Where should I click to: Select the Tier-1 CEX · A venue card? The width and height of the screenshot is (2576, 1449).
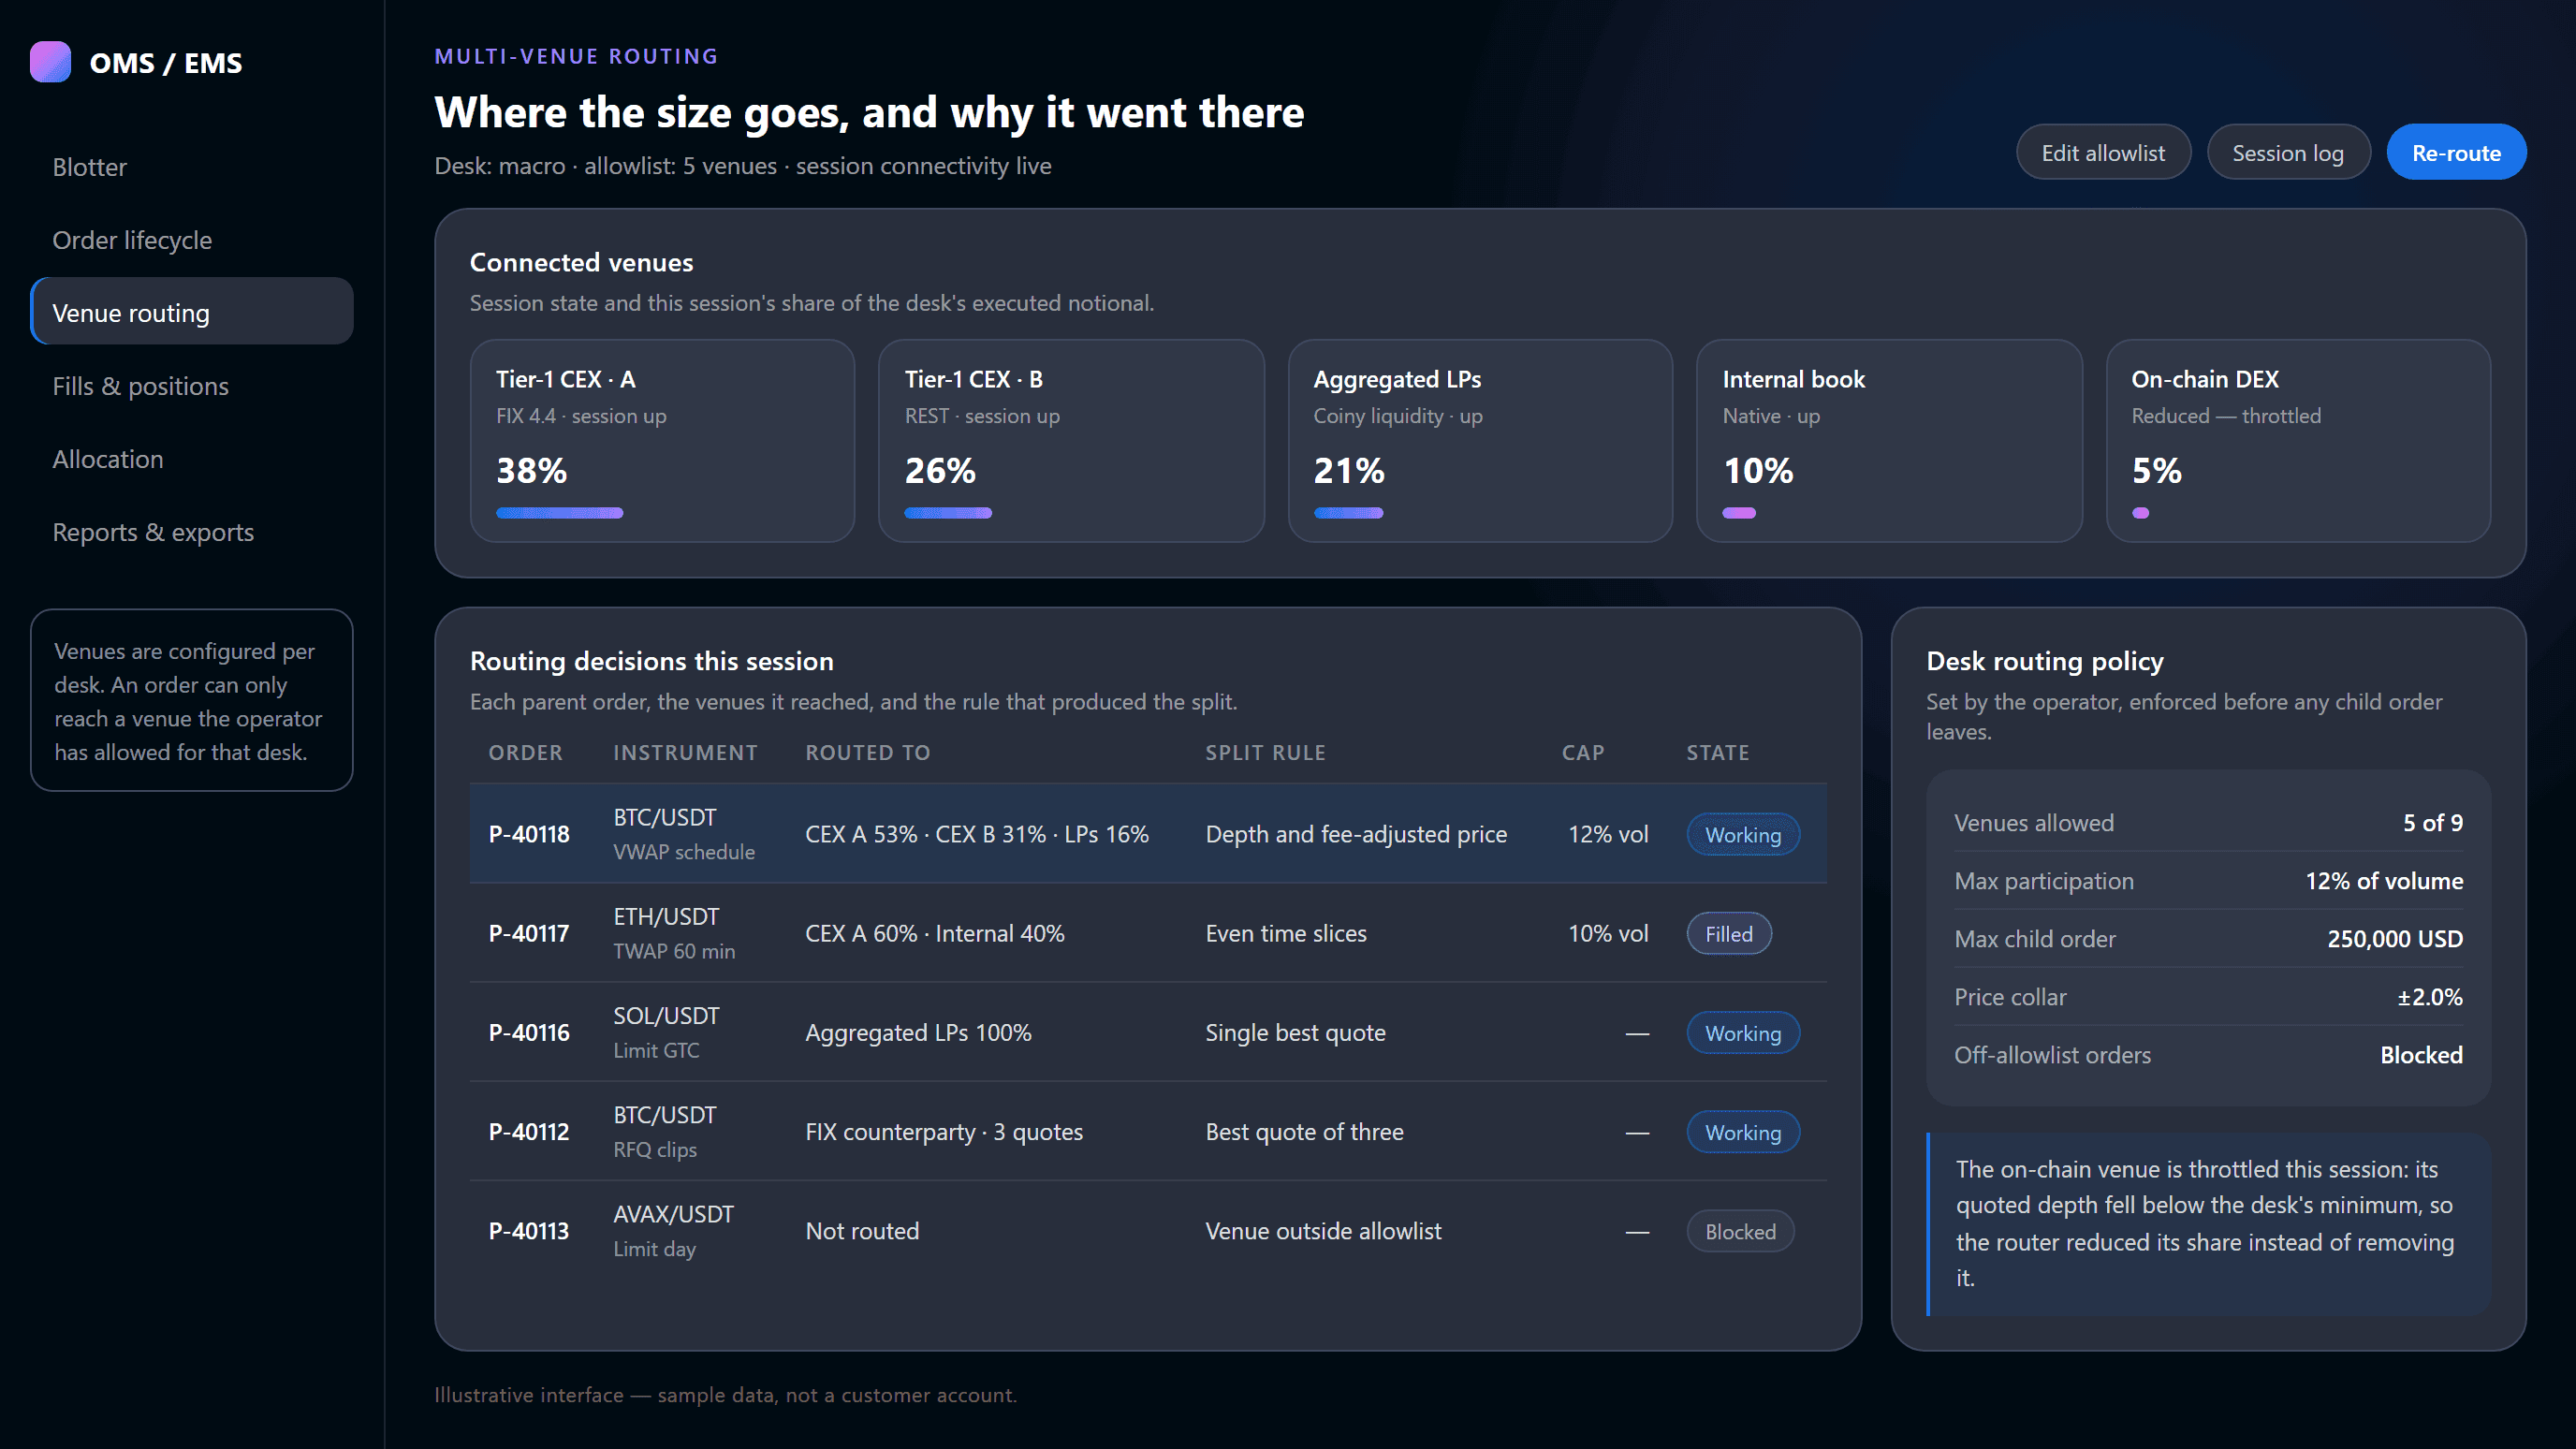(x=662, y=441)
